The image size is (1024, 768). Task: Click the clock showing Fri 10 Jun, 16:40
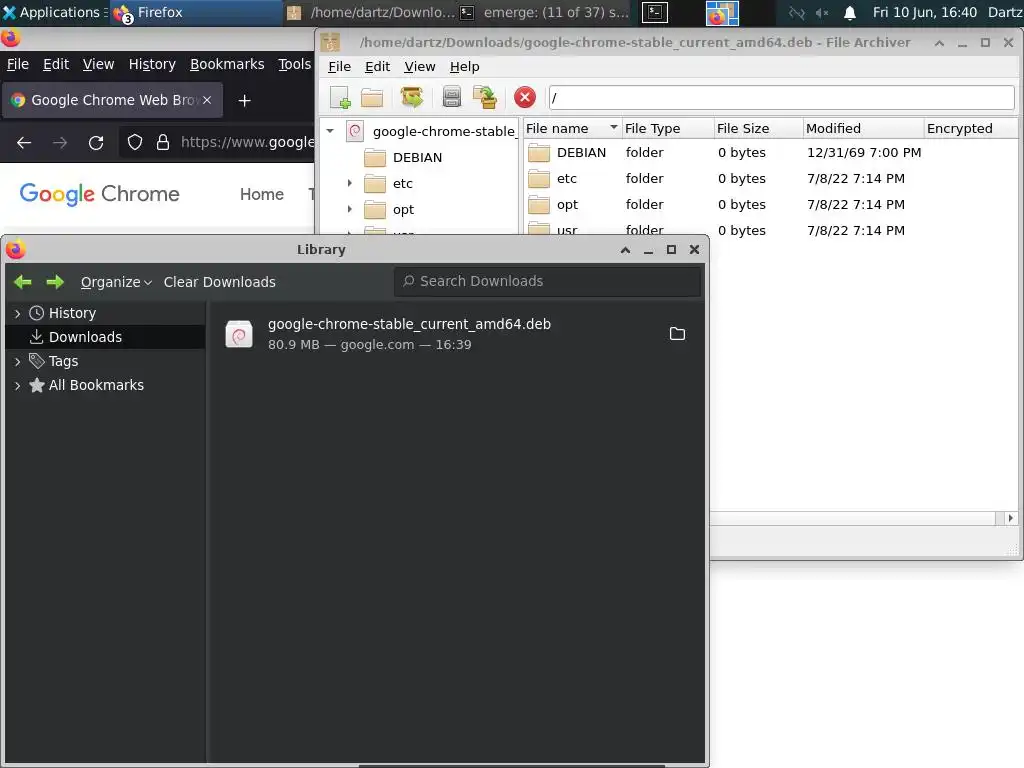(925, 12)
